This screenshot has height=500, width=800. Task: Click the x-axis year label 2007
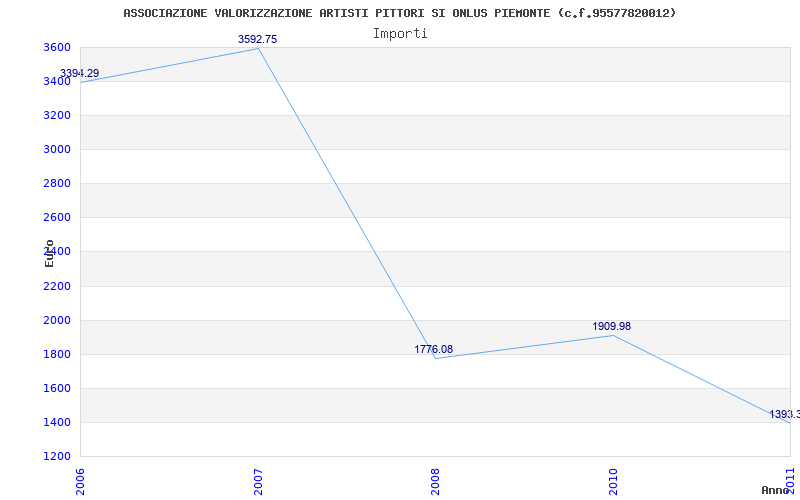click(x=258, y=482)
